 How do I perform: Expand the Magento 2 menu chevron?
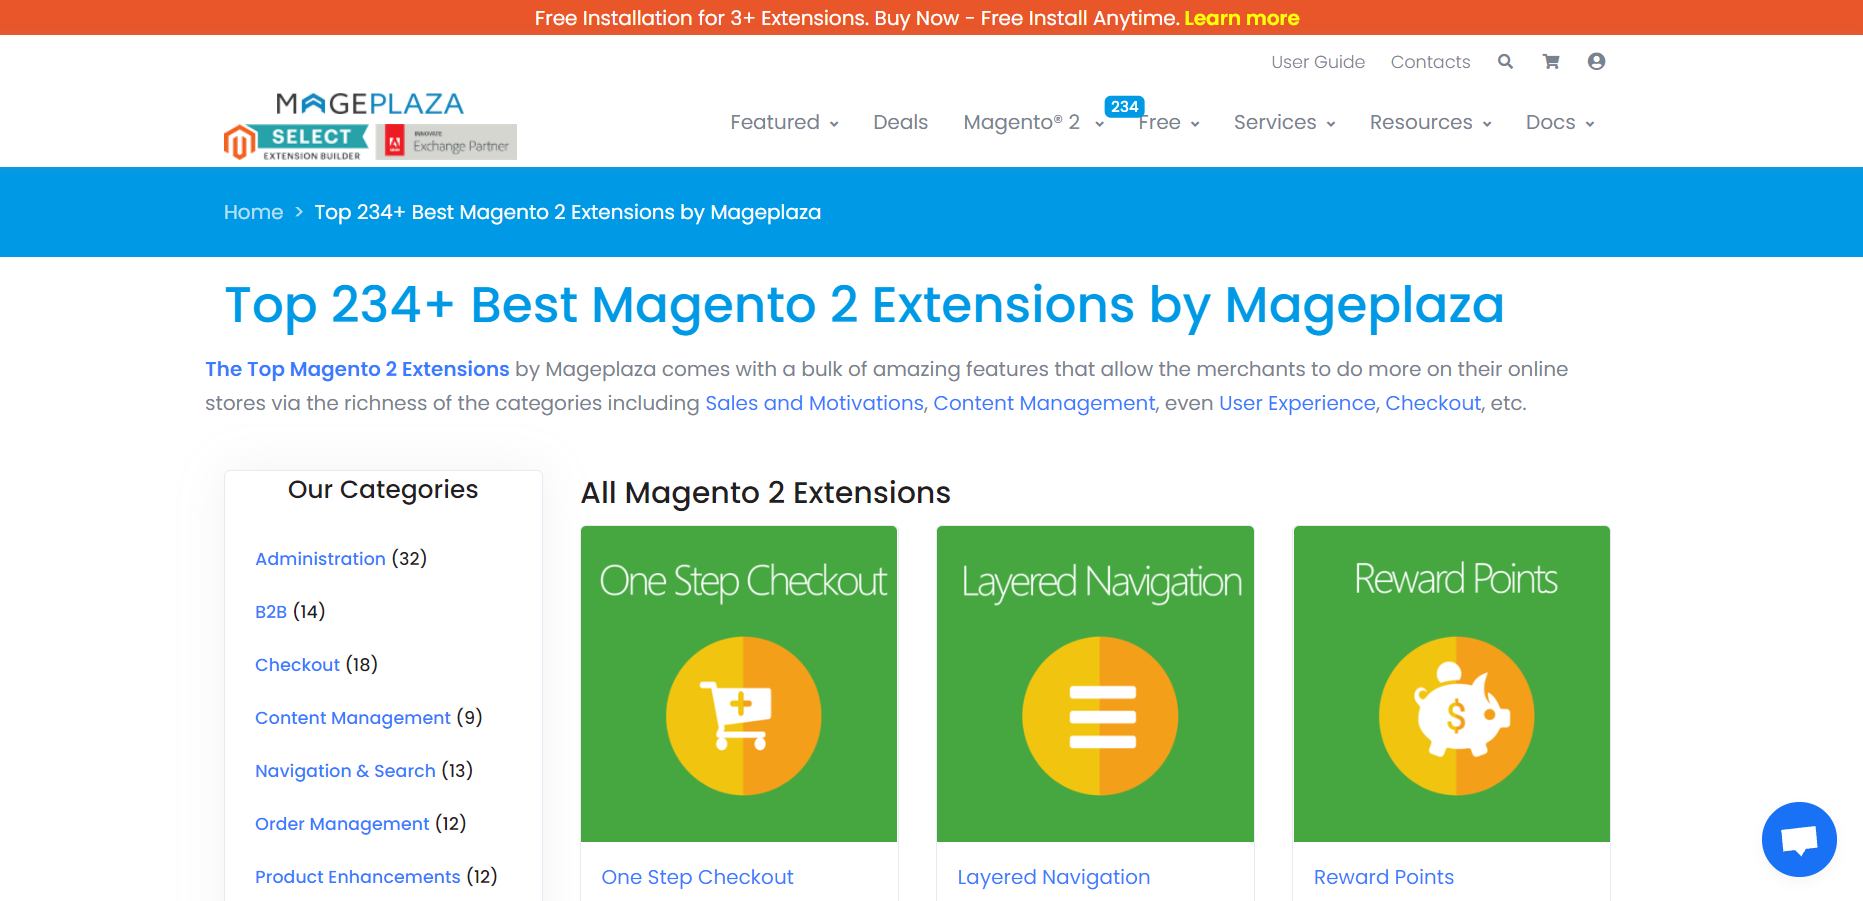point(1099,124)
